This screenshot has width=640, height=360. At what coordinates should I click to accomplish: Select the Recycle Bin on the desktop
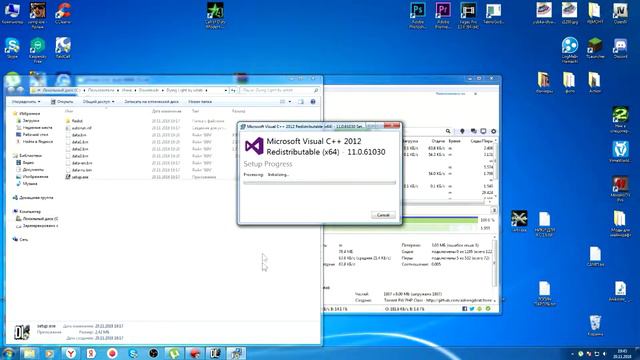coord(595,325)
